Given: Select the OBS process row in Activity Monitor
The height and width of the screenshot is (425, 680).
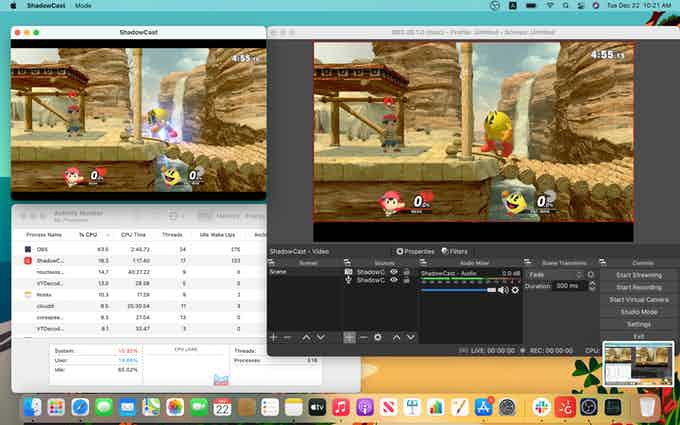Looking at the screenshot, I should pyautogui.click(x=139, y=249).
